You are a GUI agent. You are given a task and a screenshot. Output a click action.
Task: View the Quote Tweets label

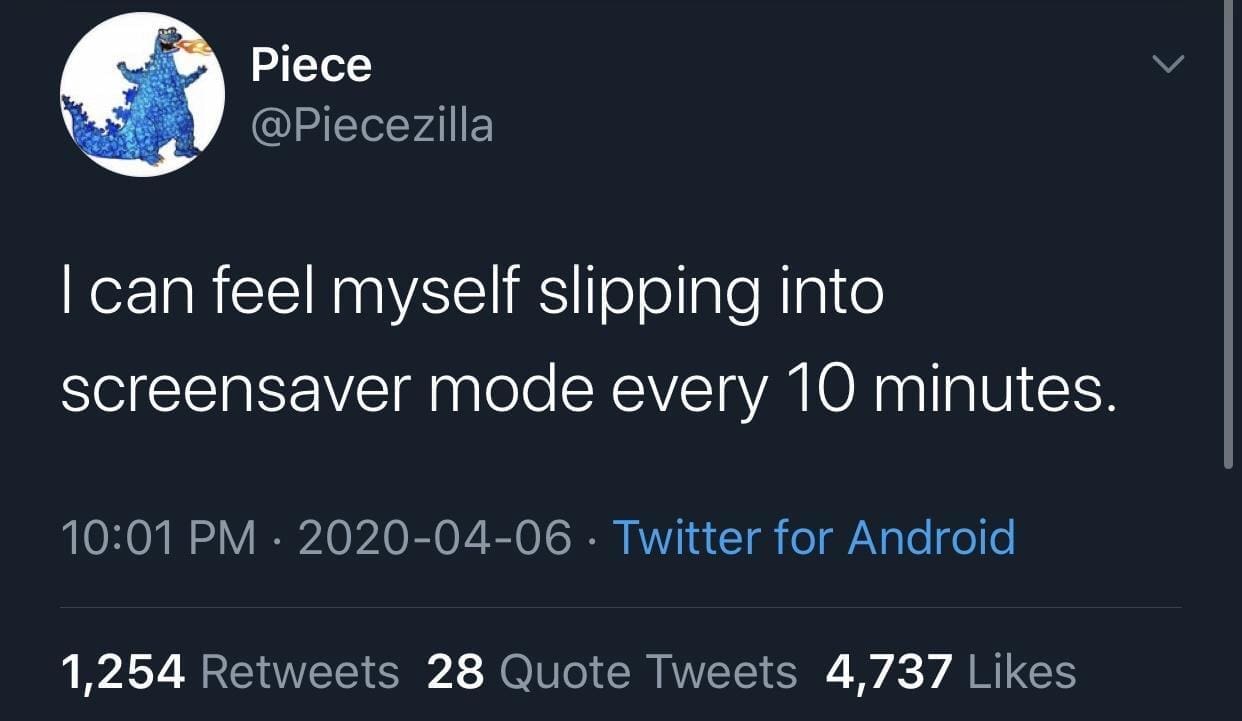pos(648,671)
